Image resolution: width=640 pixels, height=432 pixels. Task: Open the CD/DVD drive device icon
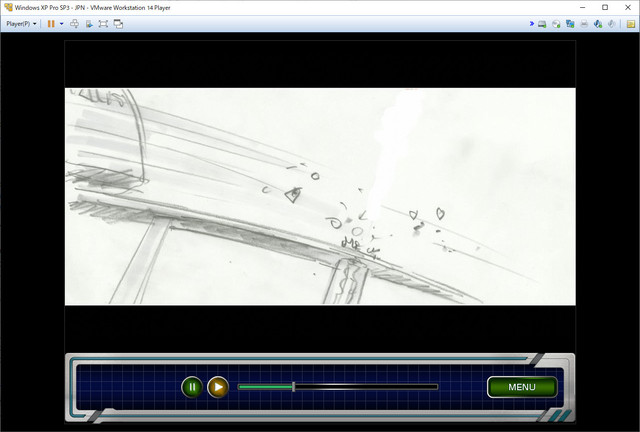(556, 24)
